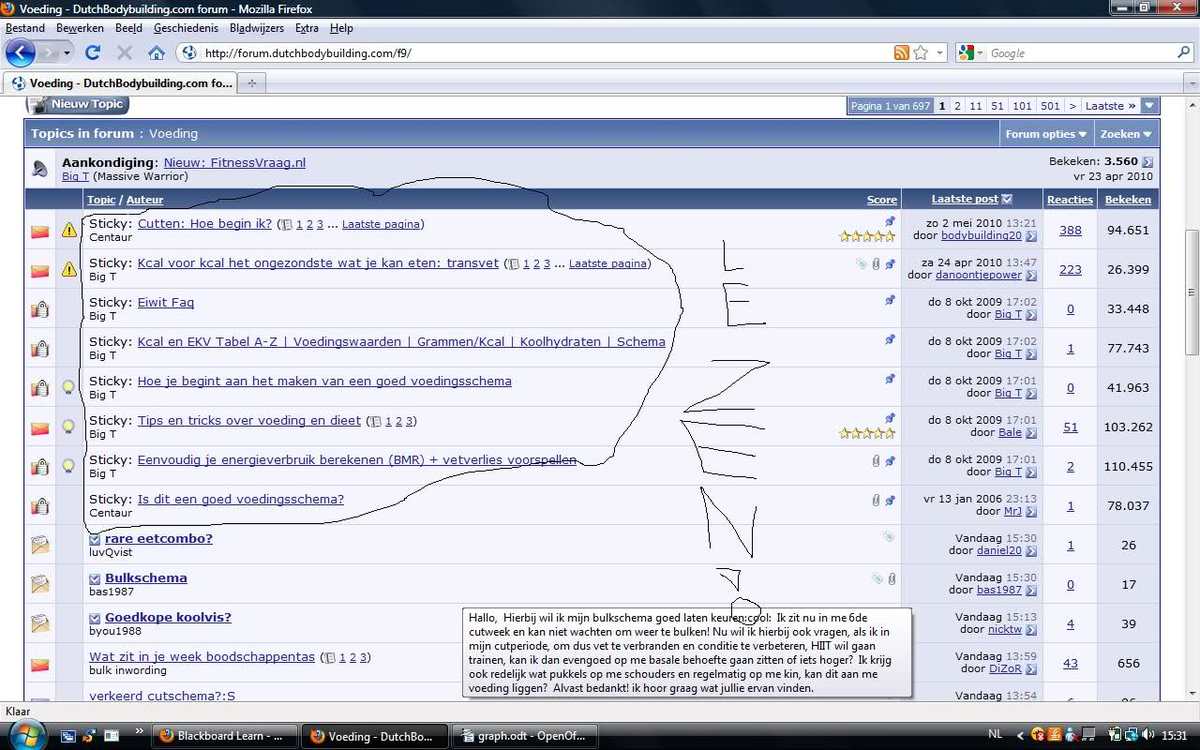This screenshot has width=1200, height=750.
Task: Open the Zoeken dropdown in forum header
Action: click(x=1126, y=133)
